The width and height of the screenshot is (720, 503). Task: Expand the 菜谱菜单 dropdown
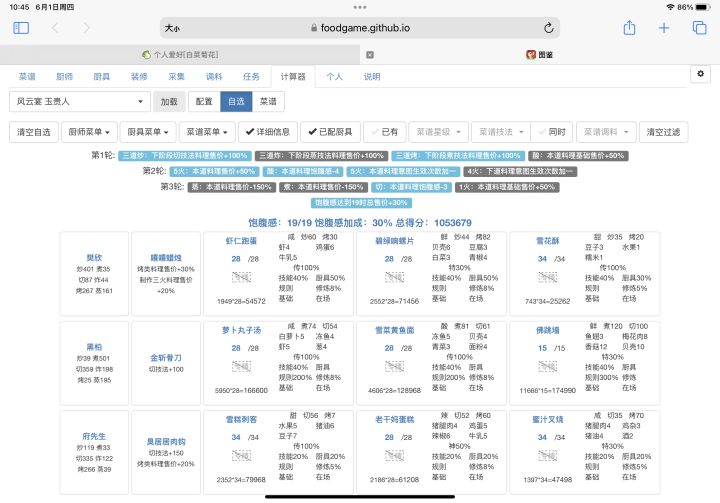(207, 132)
